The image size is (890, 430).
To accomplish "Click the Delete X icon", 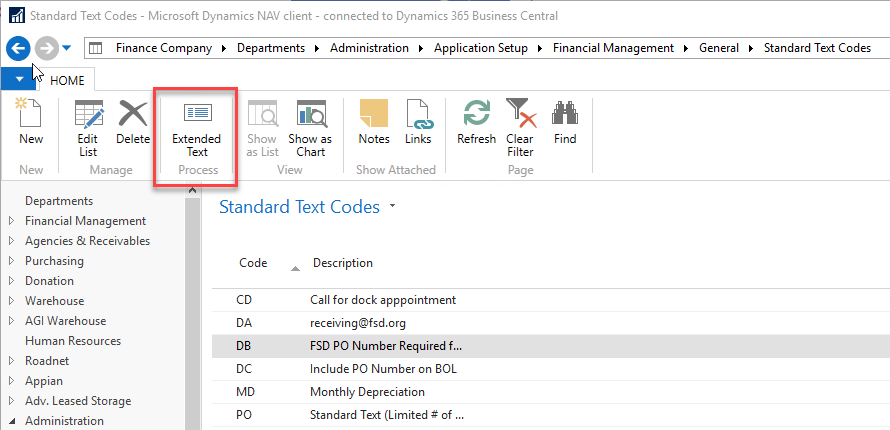I will pos(133,112).
